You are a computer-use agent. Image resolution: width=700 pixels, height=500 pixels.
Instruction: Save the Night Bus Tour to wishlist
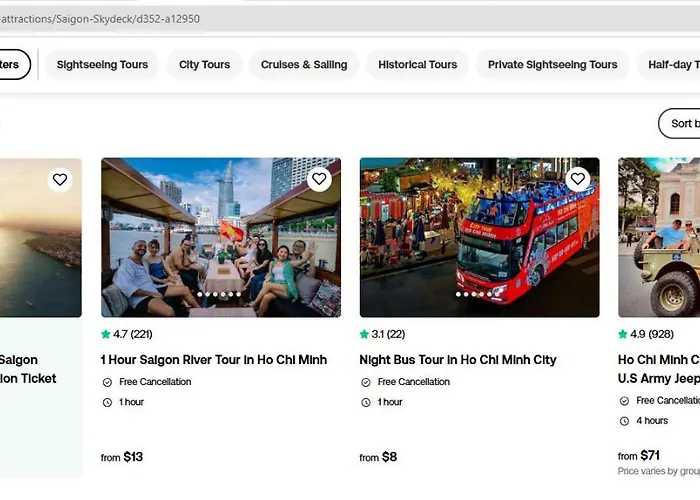tap(578, 179)
